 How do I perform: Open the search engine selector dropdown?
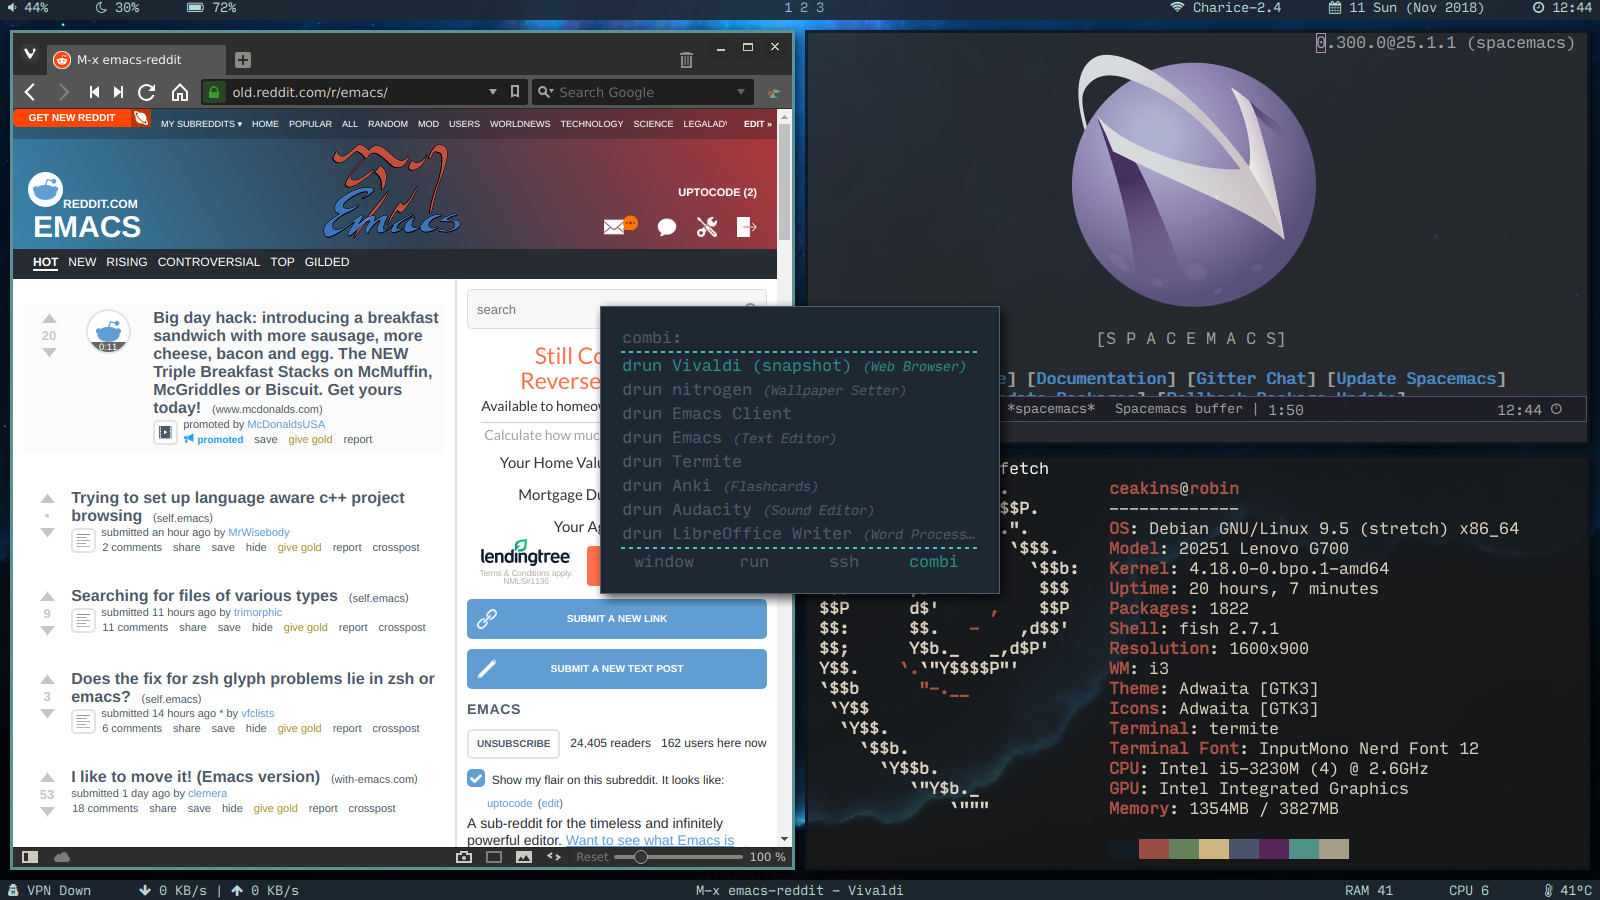coord(546,92)
